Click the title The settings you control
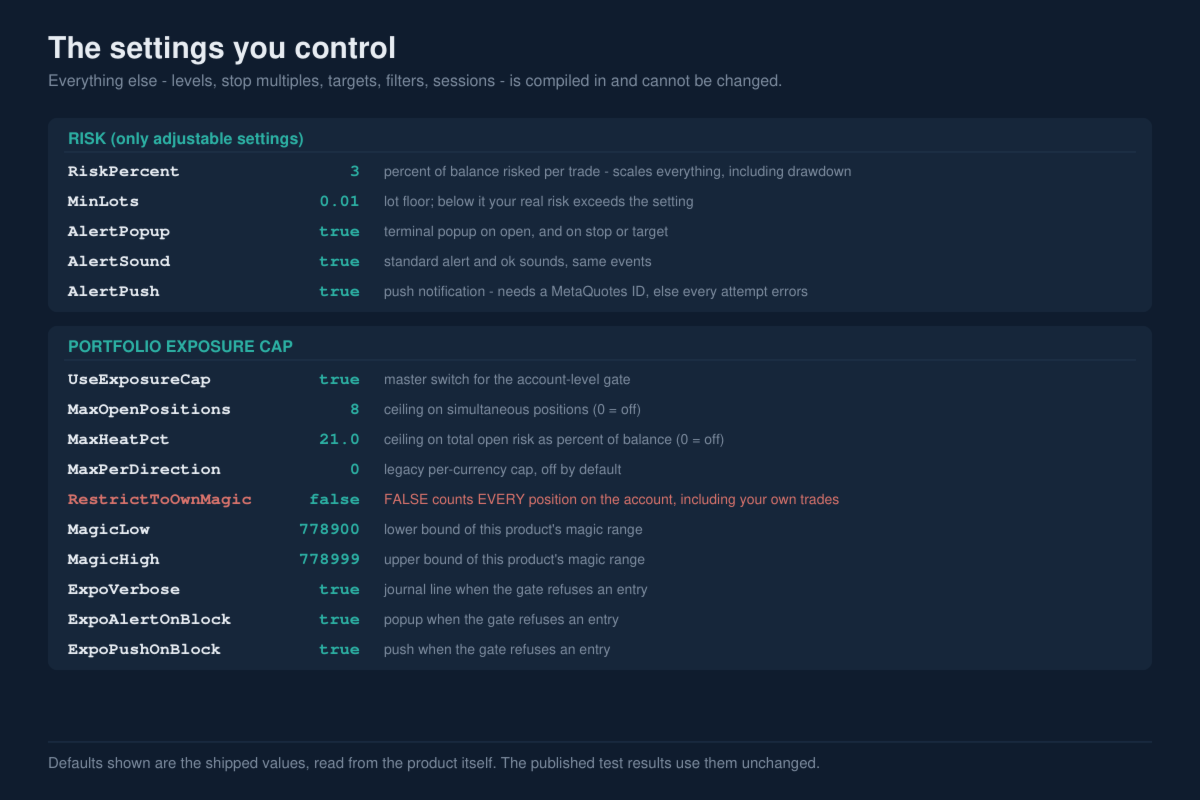The image size is (1200, 800). pyautogui.click(x=222, y=48)
